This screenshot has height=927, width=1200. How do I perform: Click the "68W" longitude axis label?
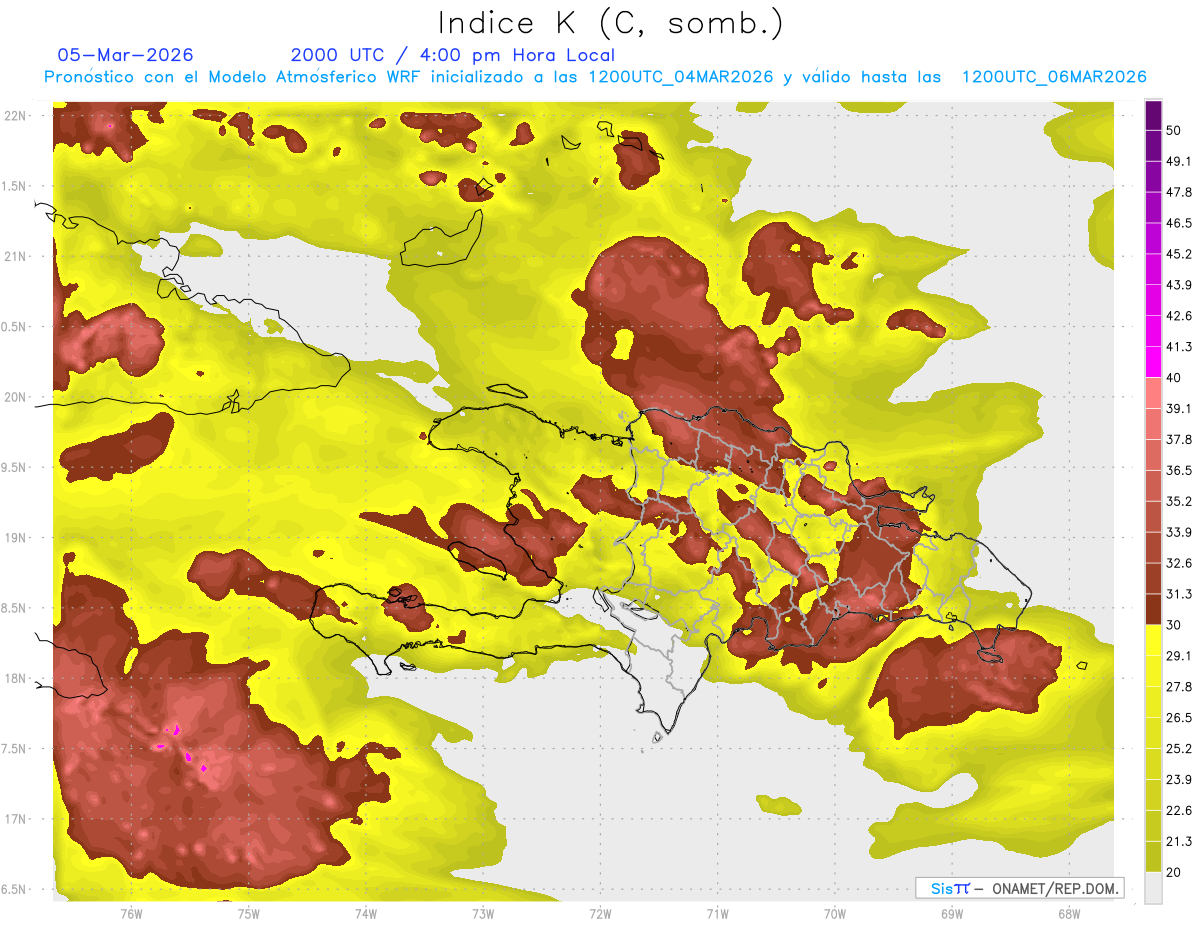[x=1069, y=913]
